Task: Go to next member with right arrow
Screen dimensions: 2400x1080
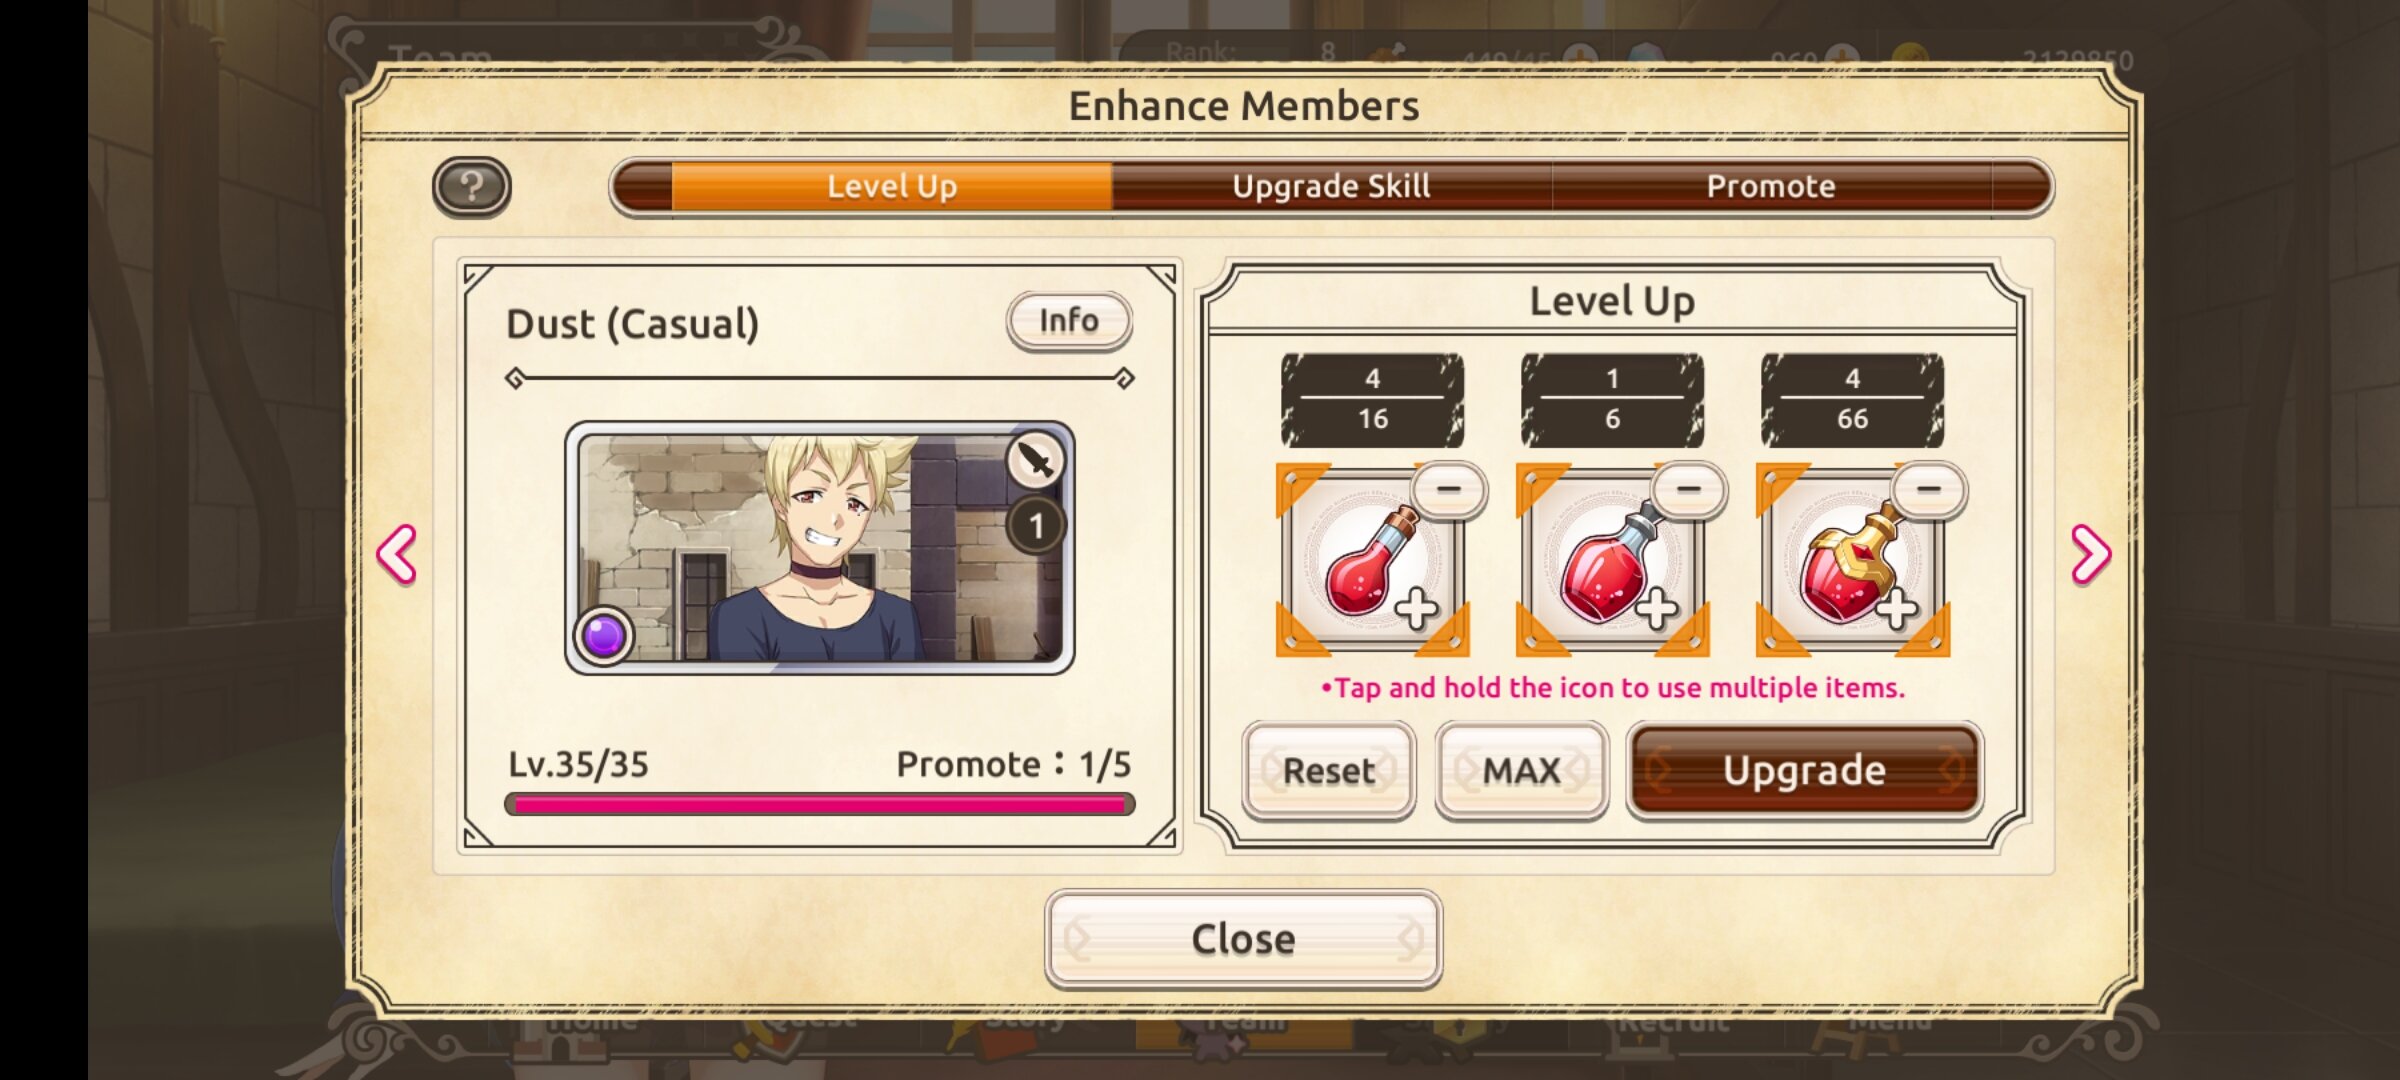Action: [x=2090, y=553]
